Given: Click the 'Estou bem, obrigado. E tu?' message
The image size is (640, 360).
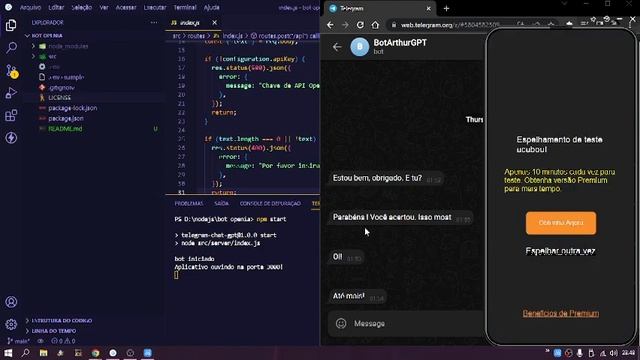Looking at the screenshot, I should pos(386,178).
